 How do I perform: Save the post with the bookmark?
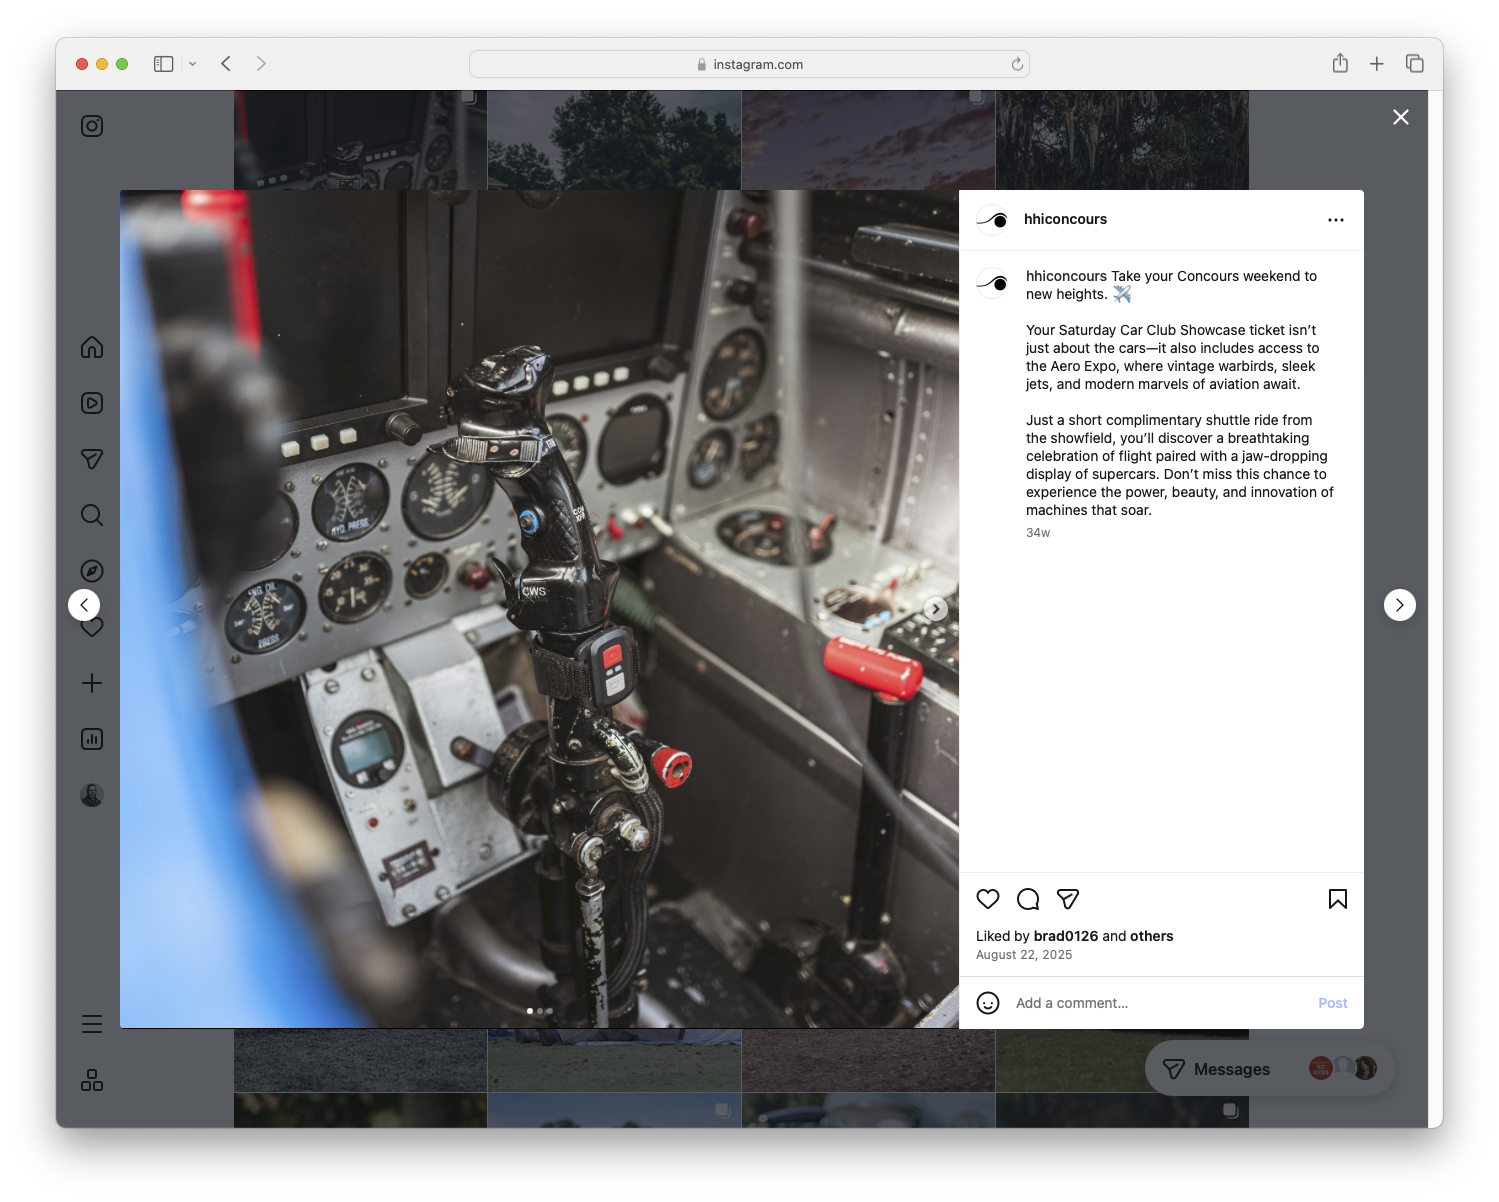pos(1337,899)
